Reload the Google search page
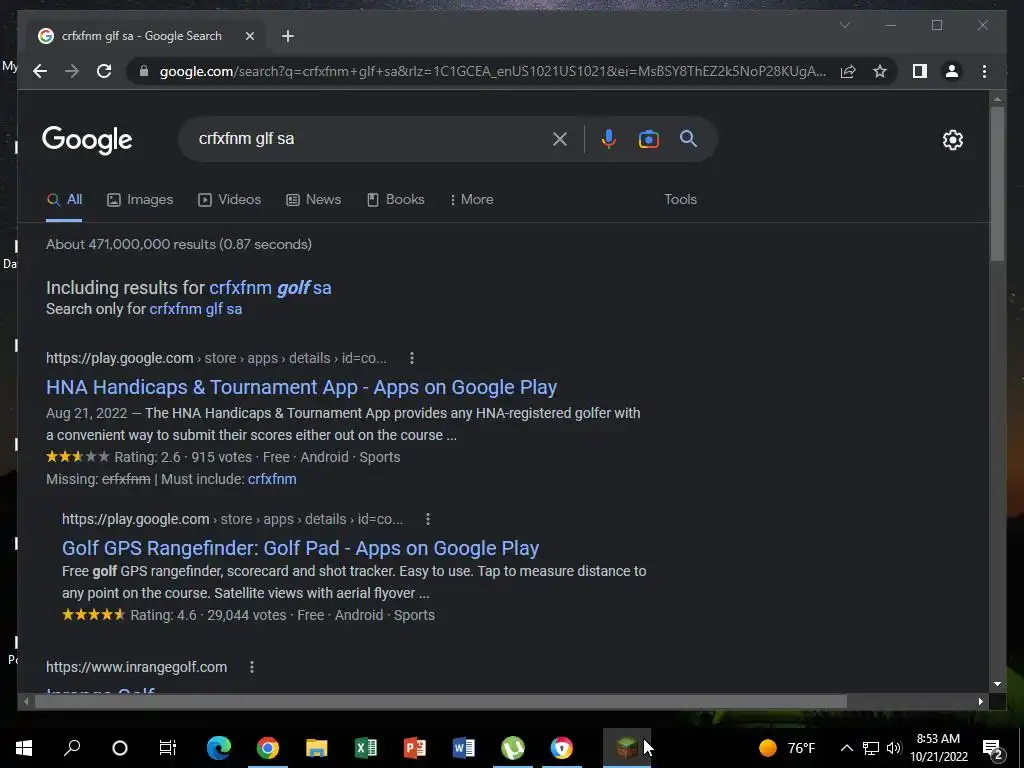1024x768 pixels. pyautogui.click(x=104, y=71)
